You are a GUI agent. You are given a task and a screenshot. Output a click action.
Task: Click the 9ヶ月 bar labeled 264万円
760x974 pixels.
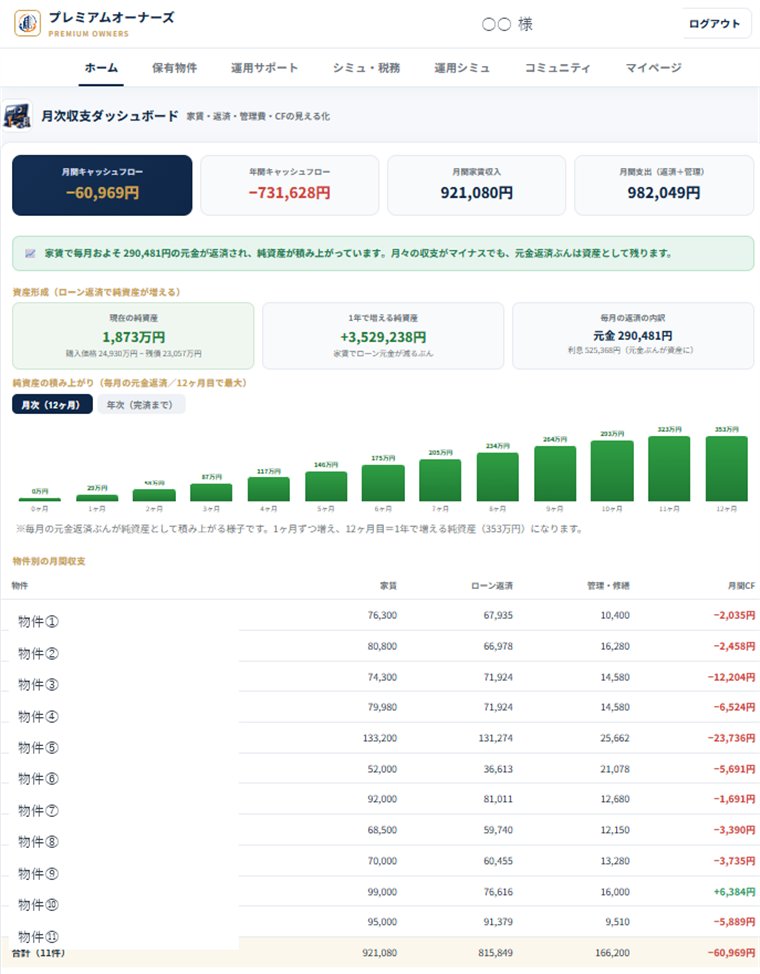point(555,473)
